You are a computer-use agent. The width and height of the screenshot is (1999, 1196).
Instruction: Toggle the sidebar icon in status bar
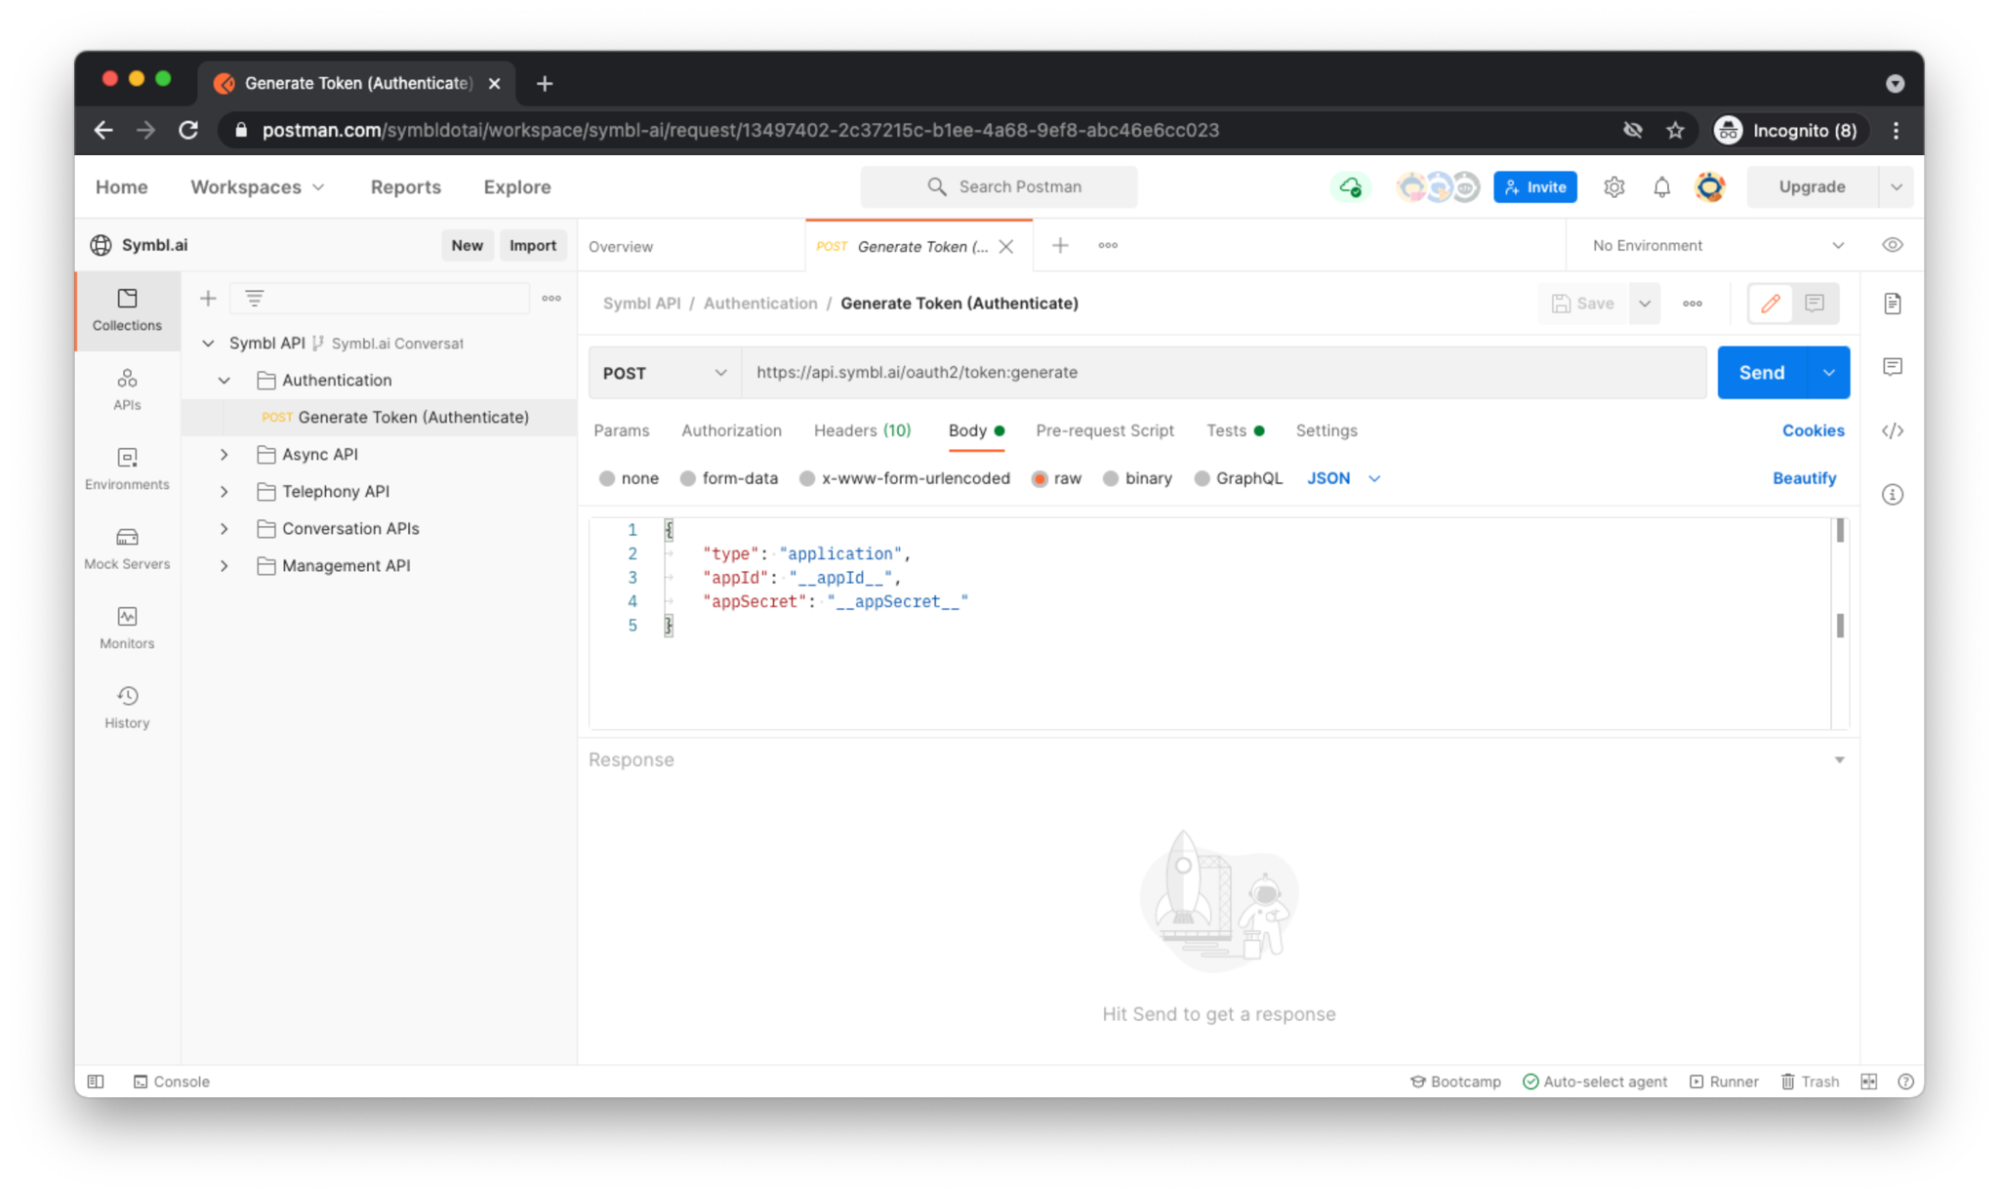tap(96, 1081)
